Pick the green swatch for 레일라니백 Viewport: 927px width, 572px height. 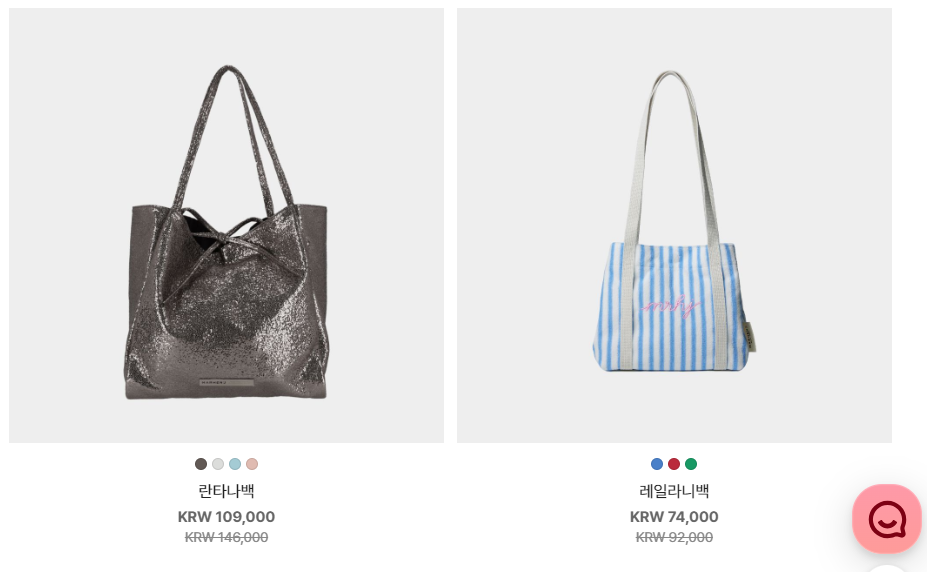691,464
